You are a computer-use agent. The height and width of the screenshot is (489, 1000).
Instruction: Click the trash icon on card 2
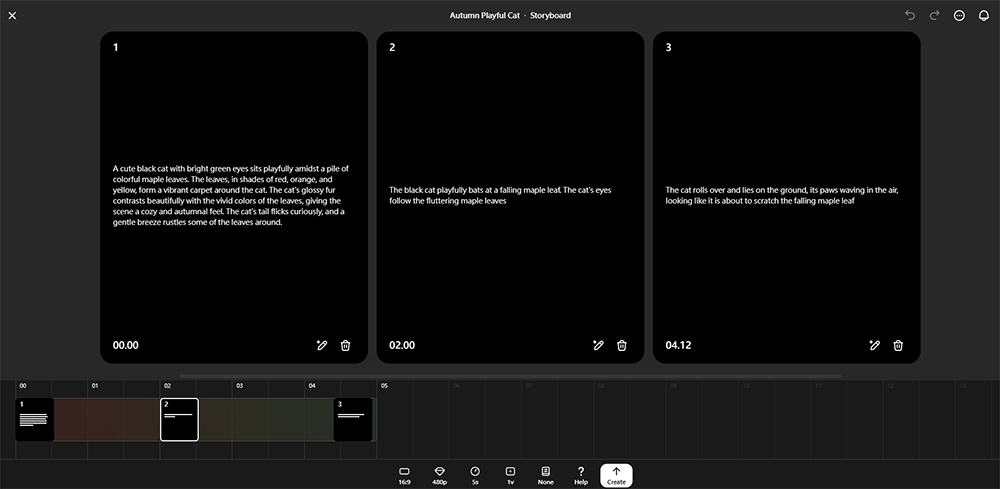tap(622, 345)
